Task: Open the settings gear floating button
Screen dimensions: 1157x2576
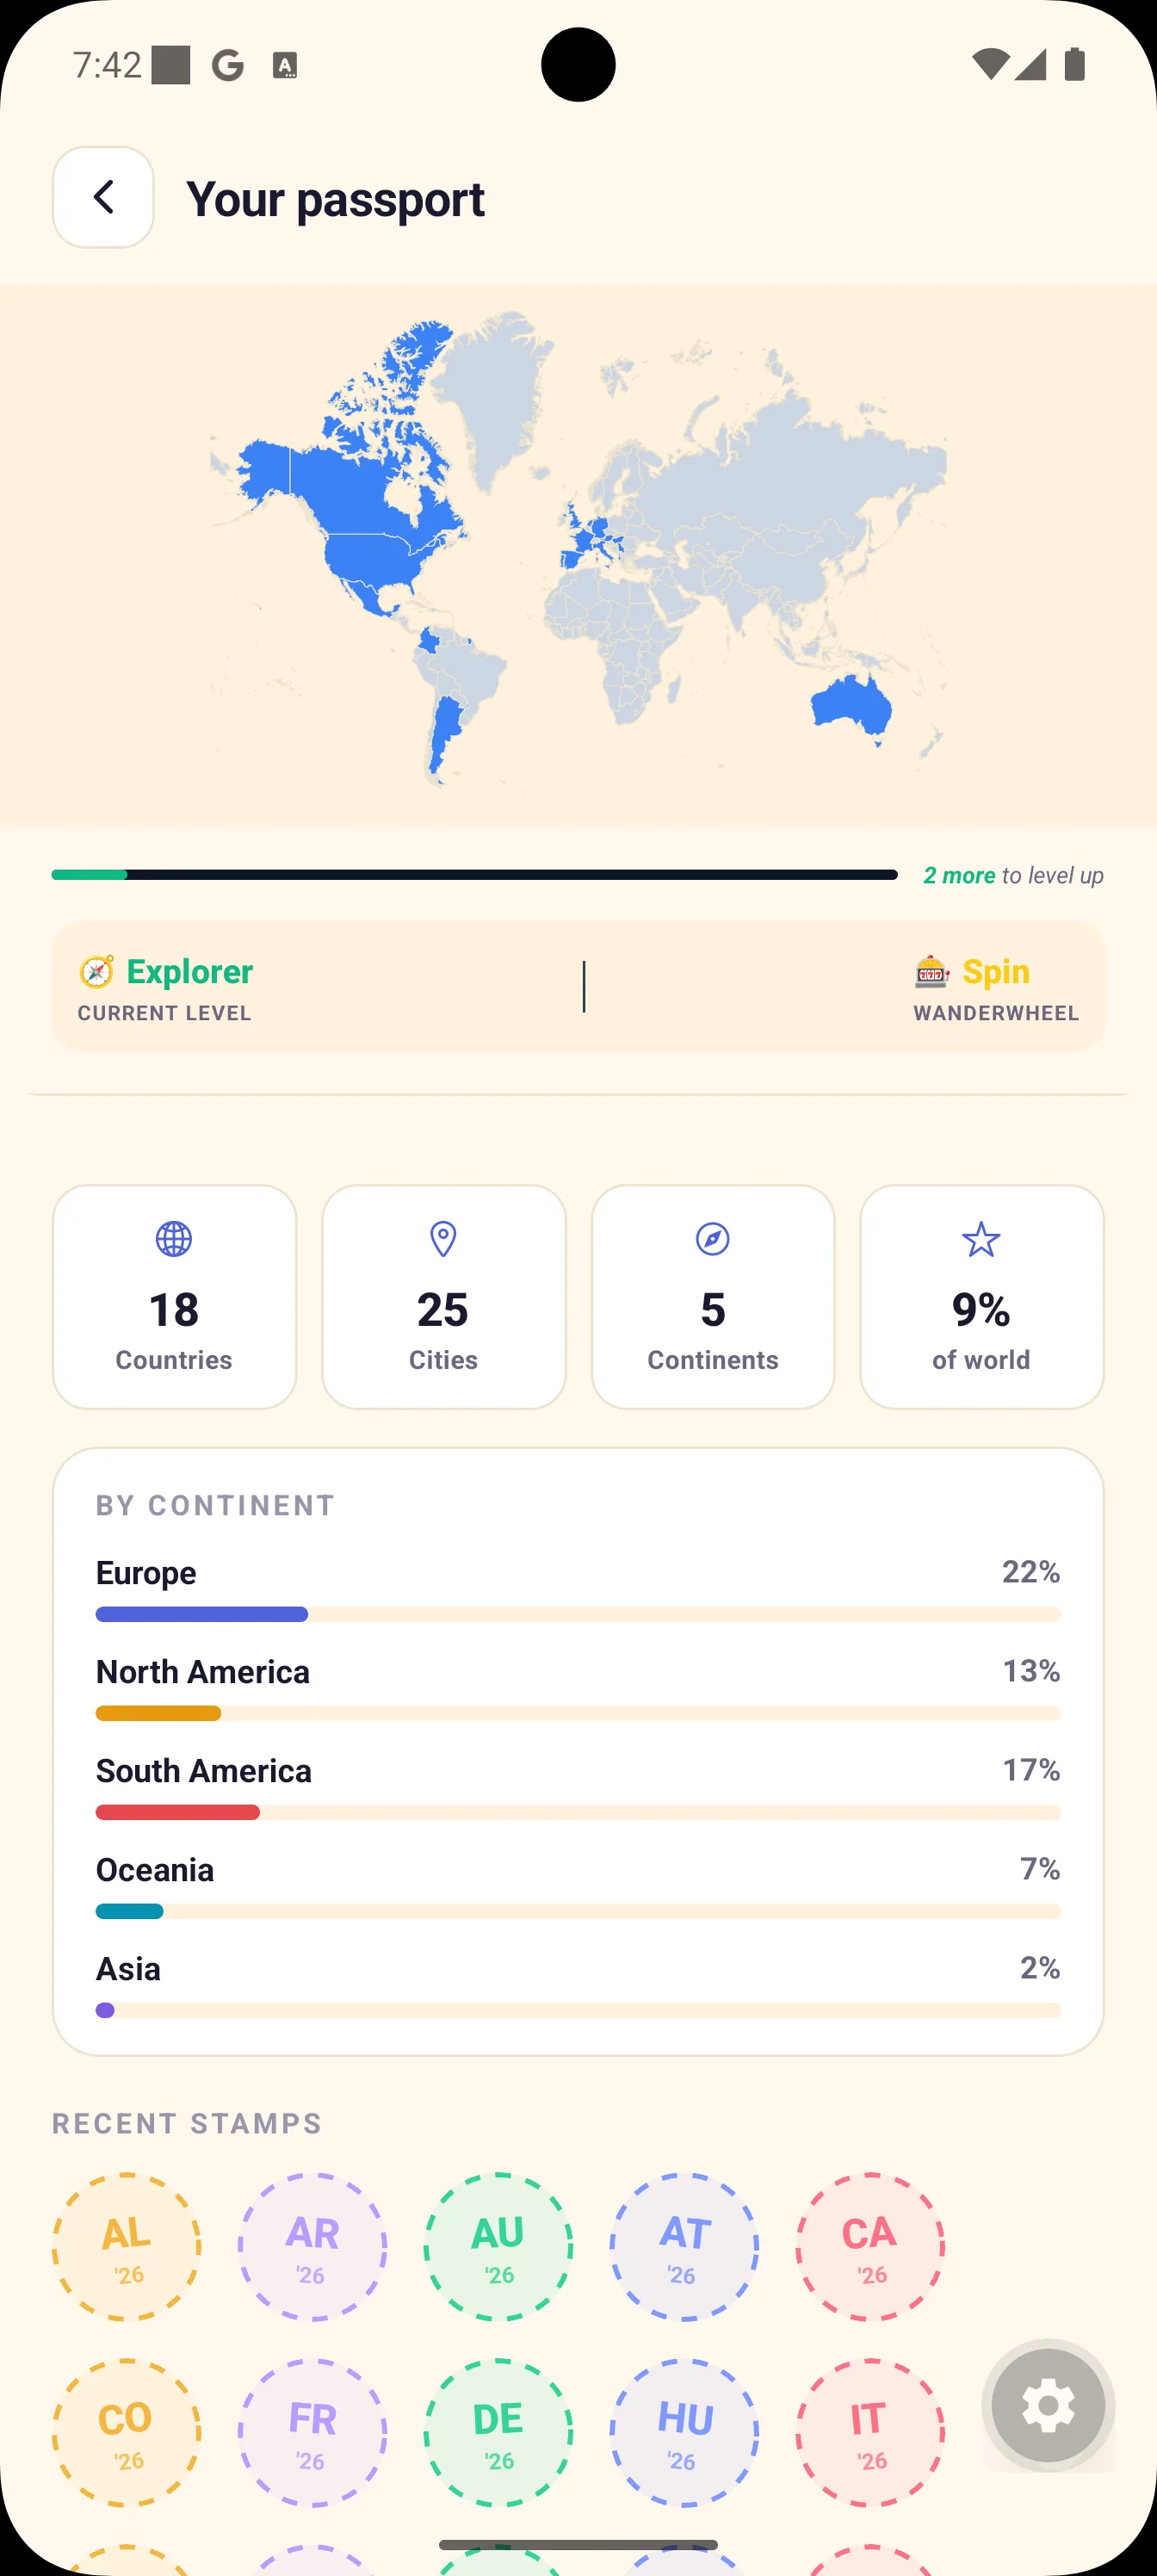Action: [1048, 2405]
